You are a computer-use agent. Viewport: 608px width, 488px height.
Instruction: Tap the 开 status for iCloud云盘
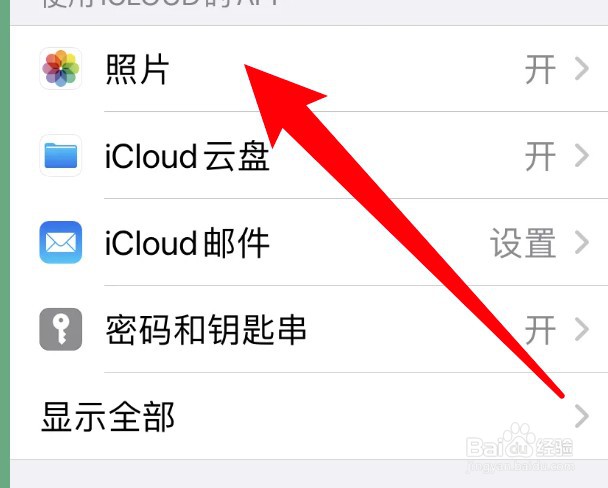[540, 156]
